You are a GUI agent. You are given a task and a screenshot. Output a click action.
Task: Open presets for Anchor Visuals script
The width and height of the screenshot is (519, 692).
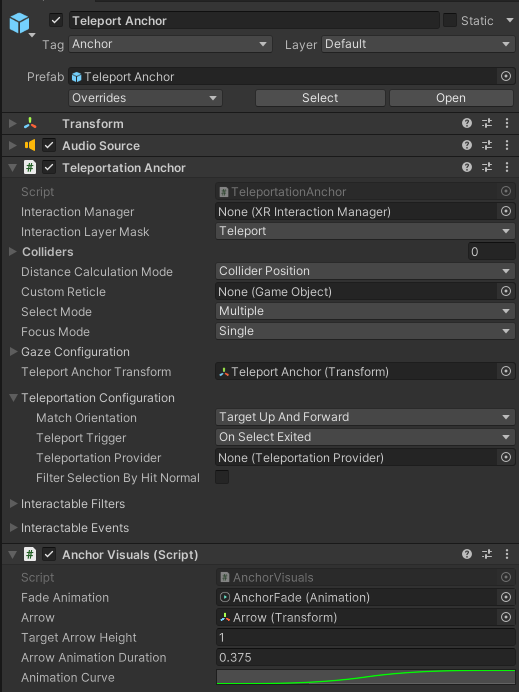point(487,554)
